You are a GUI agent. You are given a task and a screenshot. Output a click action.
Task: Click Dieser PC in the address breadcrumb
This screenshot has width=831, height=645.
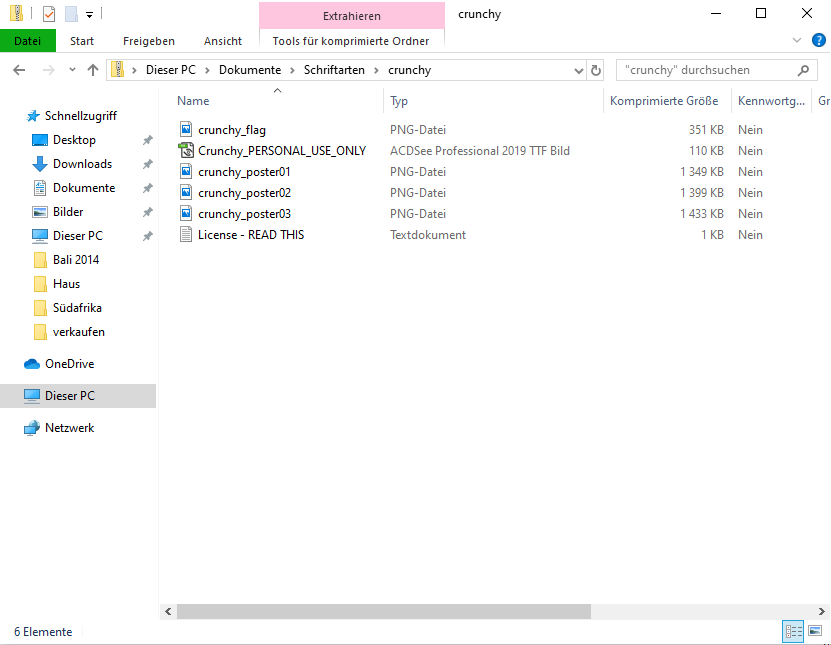(x=171, y=70)
